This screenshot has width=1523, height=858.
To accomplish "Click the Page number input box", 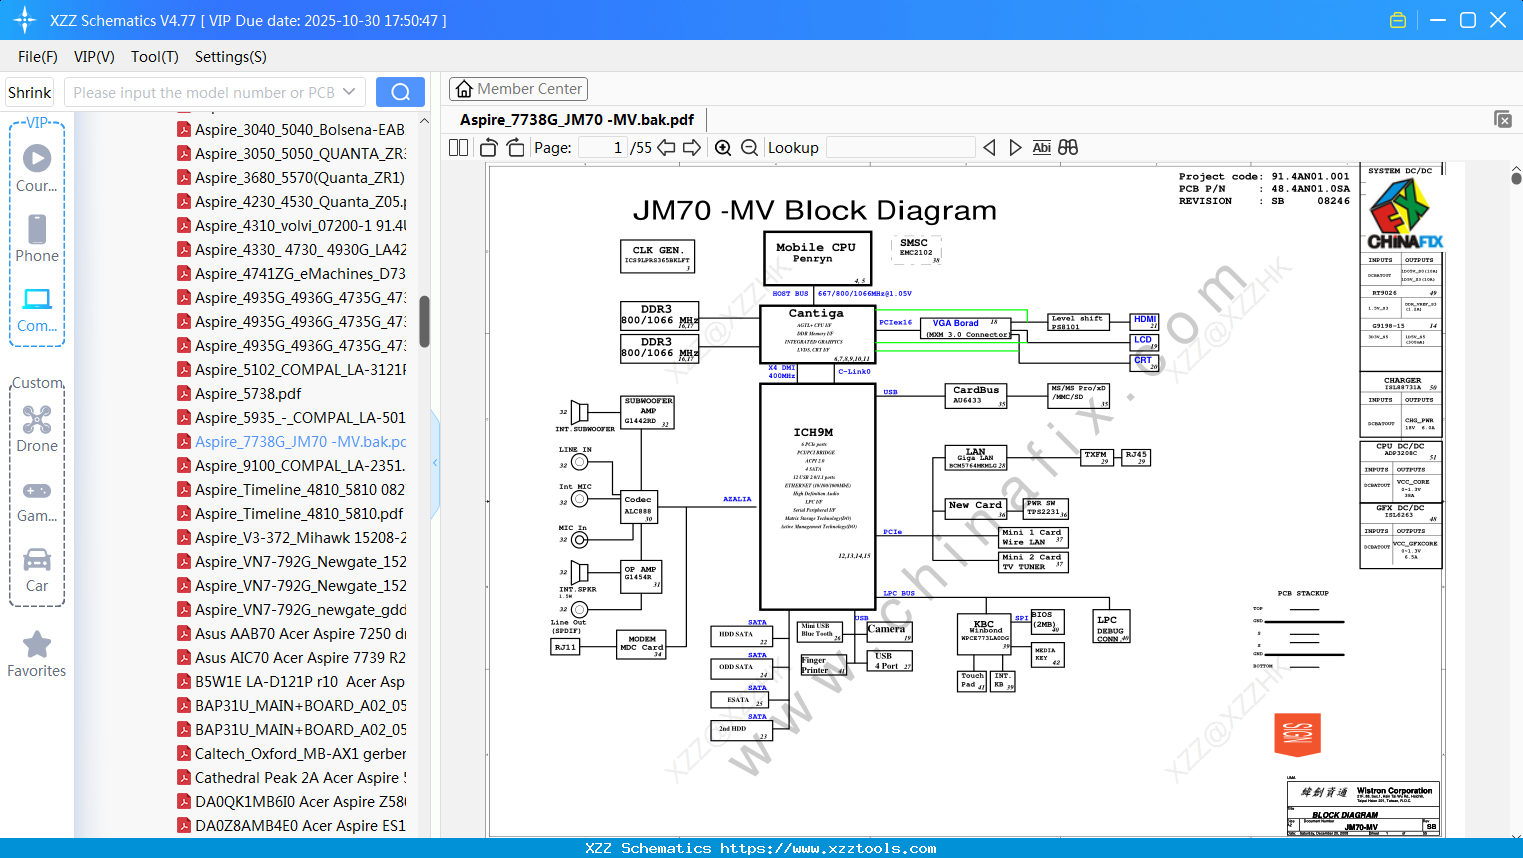I will point(602,148).
